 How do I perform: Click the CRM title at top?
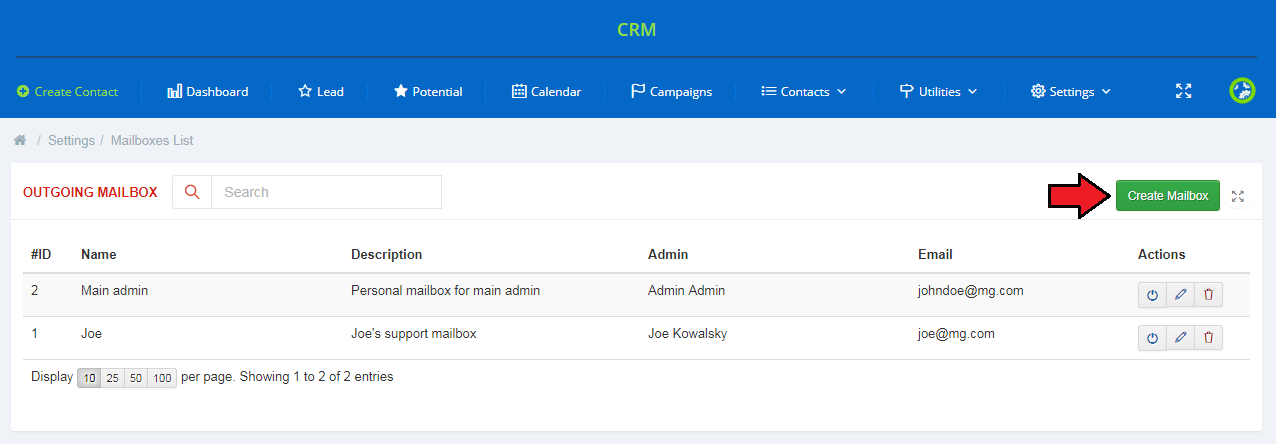[x=637, y=30]
